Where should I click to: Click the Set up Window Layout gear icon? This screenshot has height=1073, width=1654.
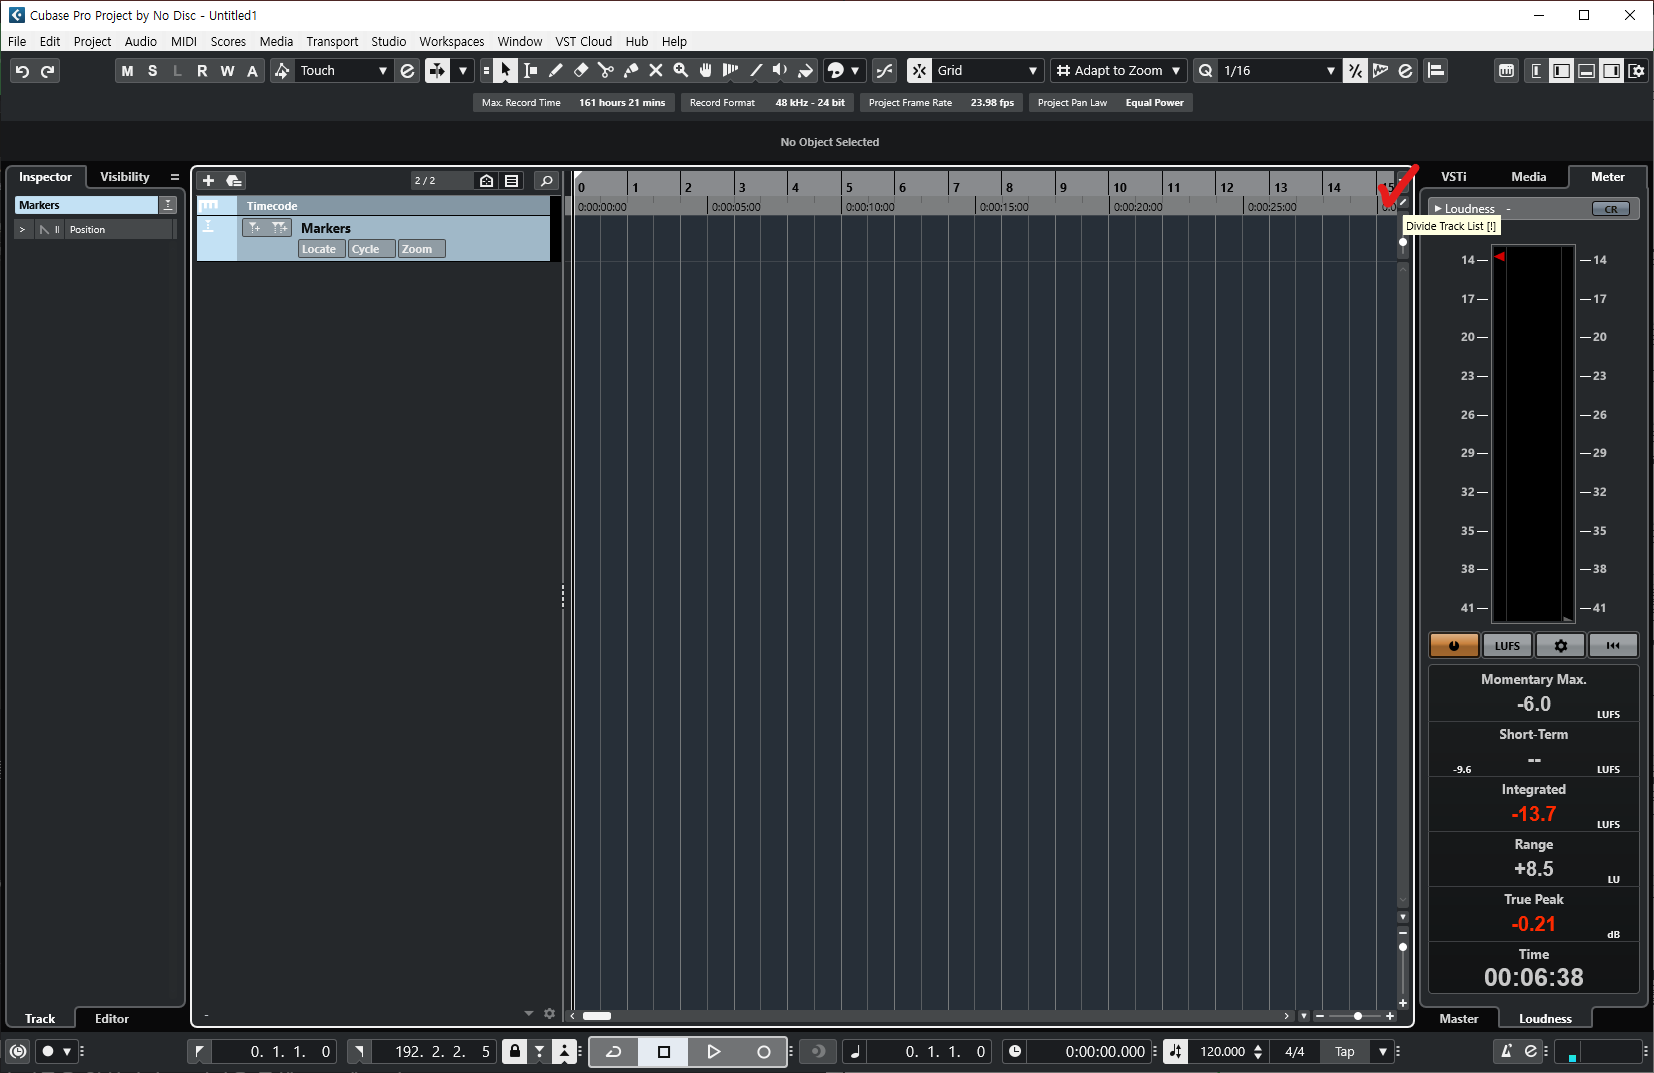[1637, 71]
